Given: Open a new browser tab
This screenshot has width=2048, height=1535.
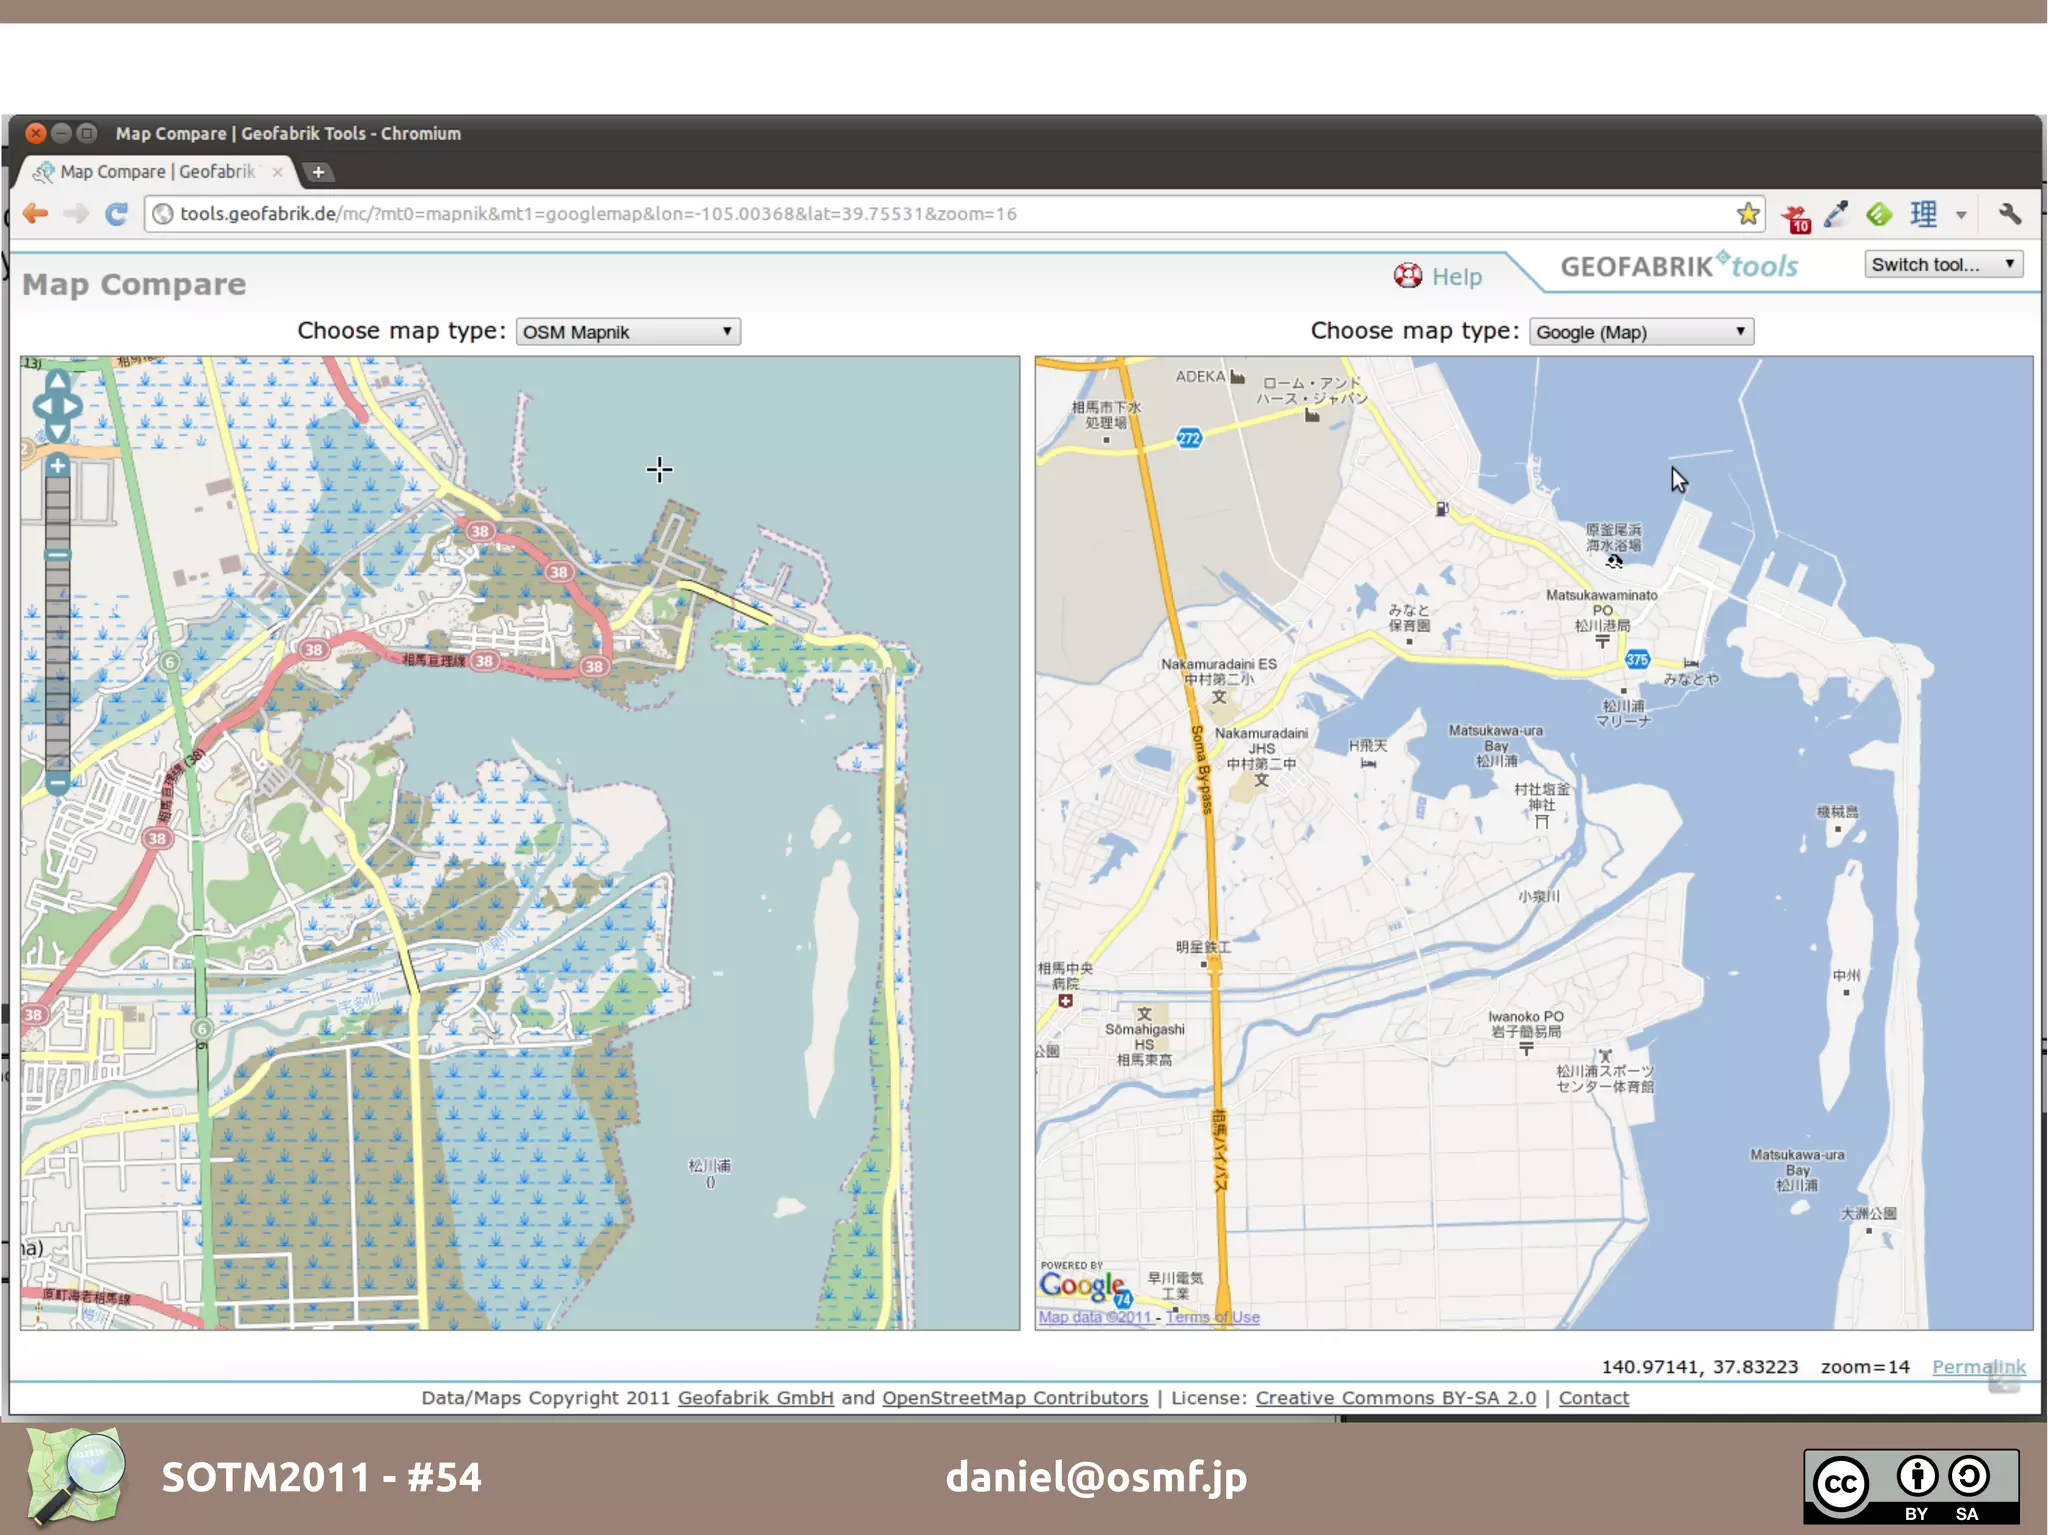Looking at the screenshot, I should tap(318, 172).
